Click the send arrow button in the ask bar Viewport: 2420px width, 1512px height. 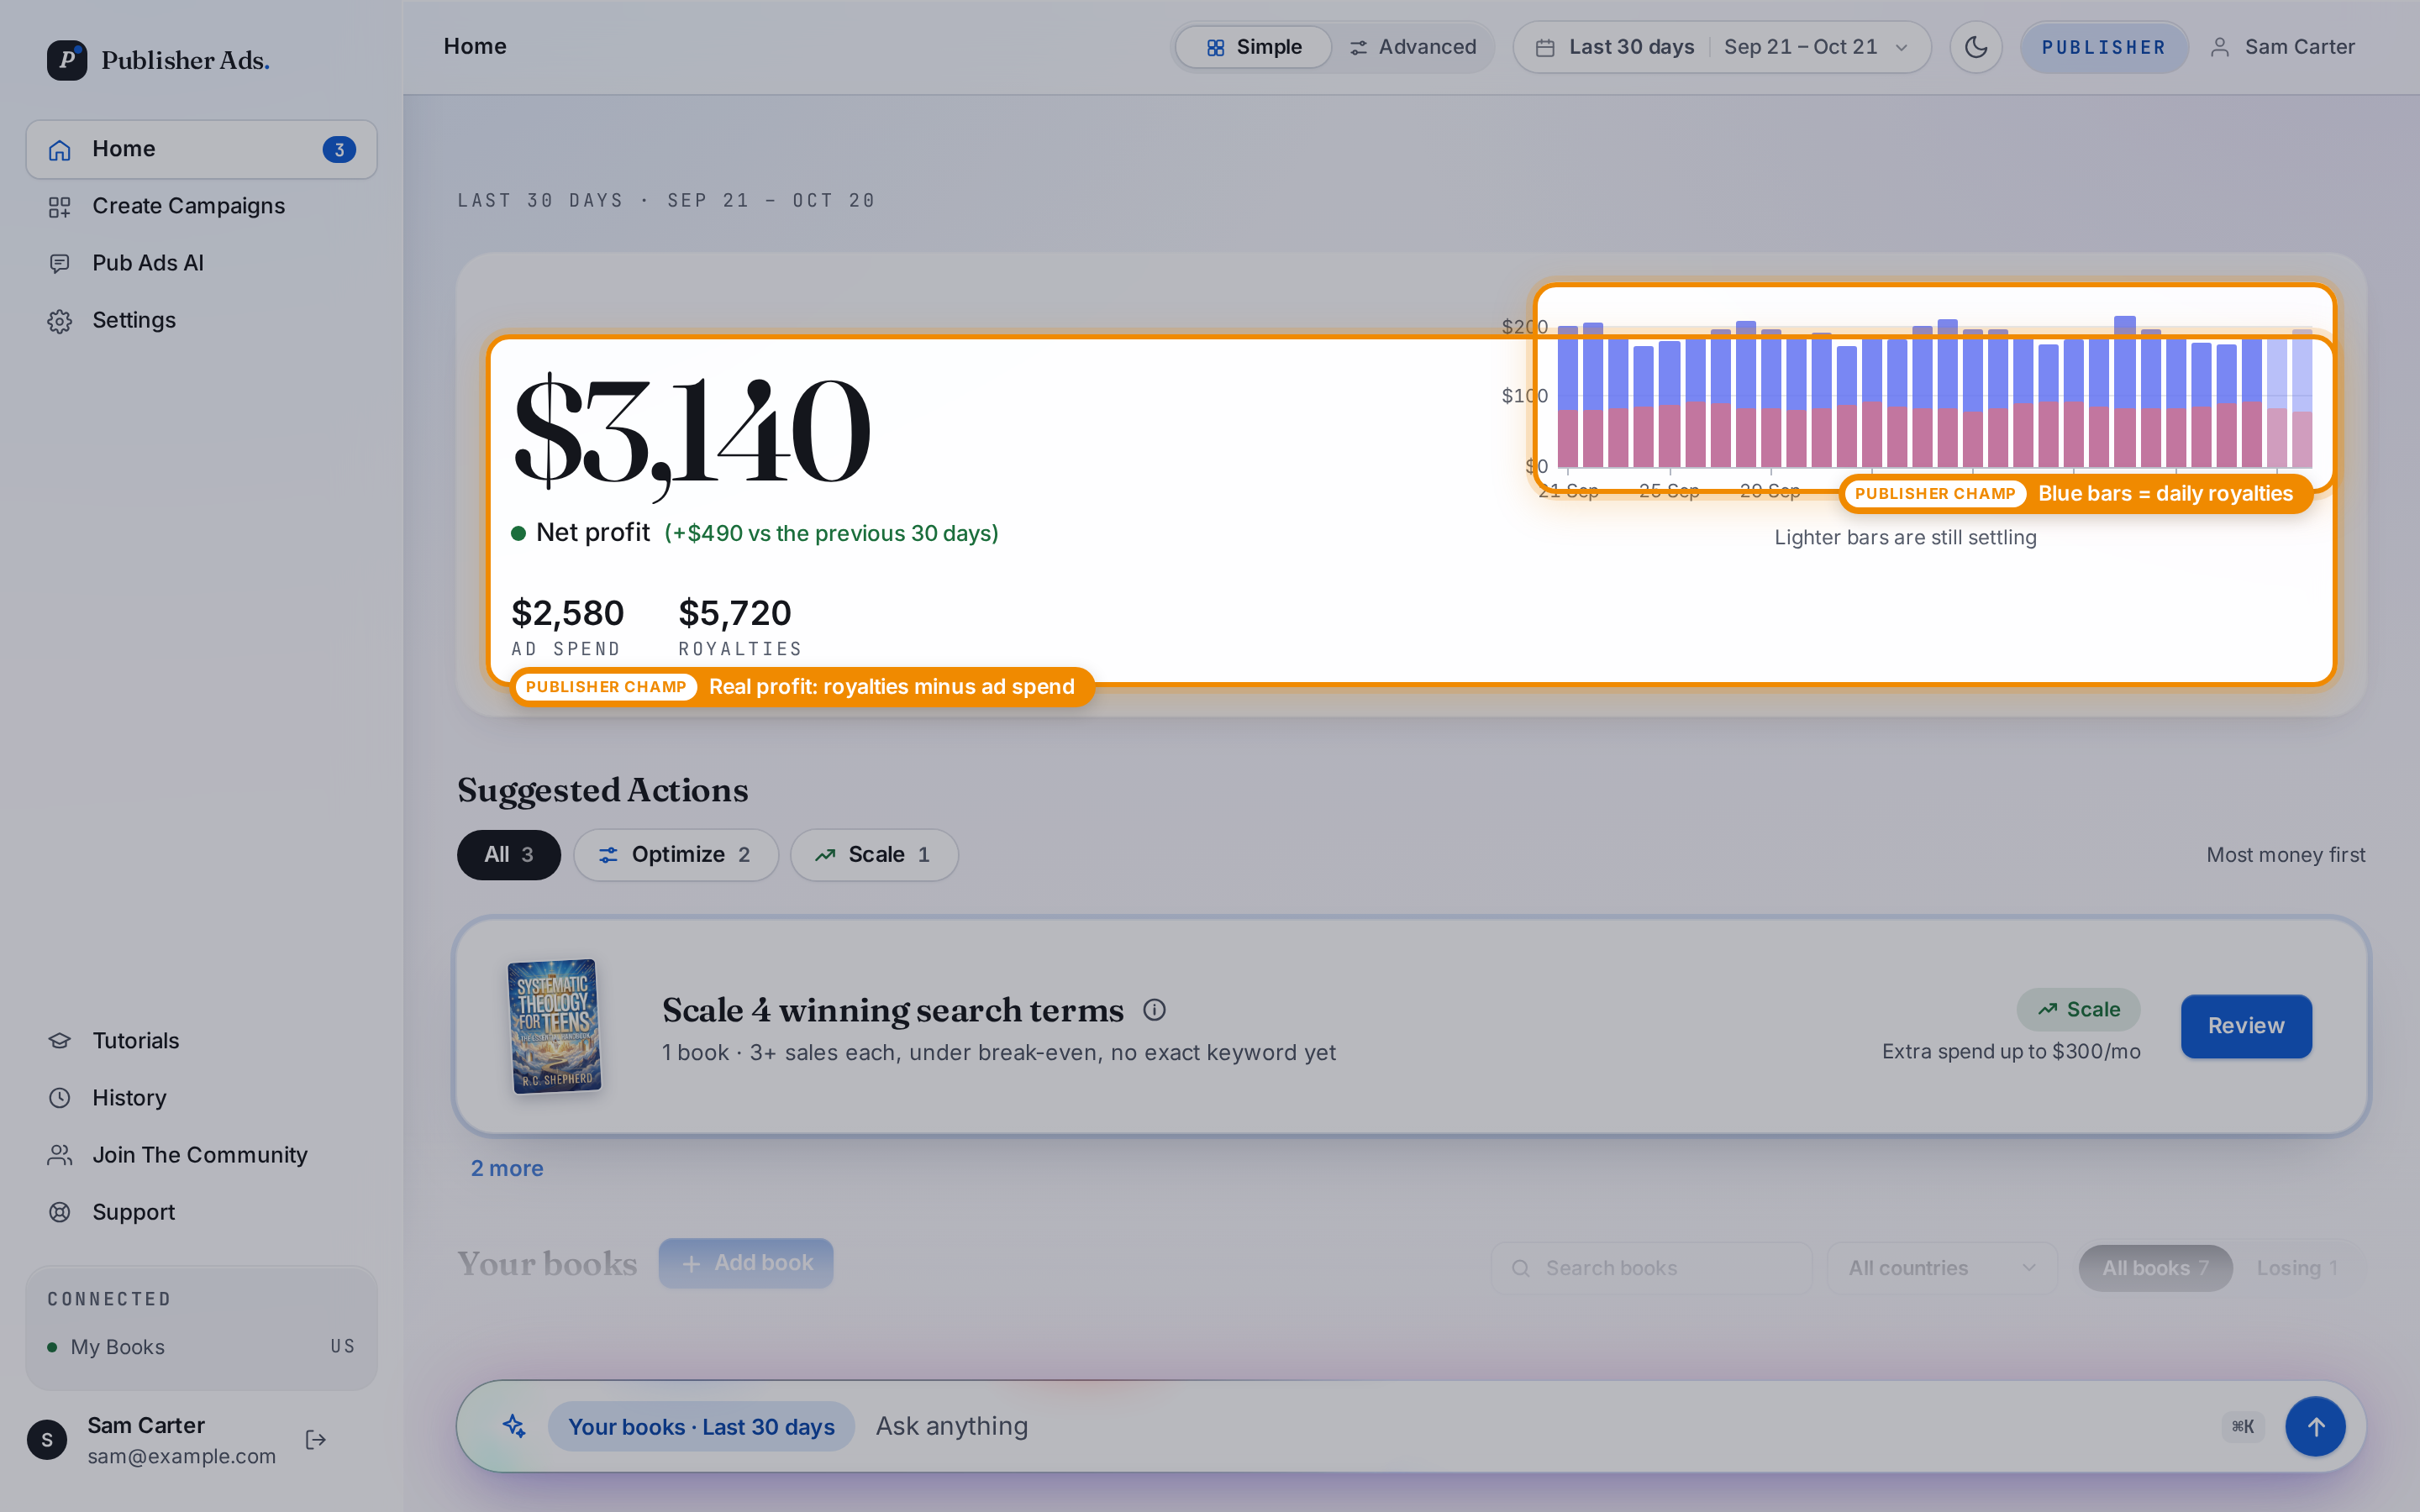click(2315, 1426)
